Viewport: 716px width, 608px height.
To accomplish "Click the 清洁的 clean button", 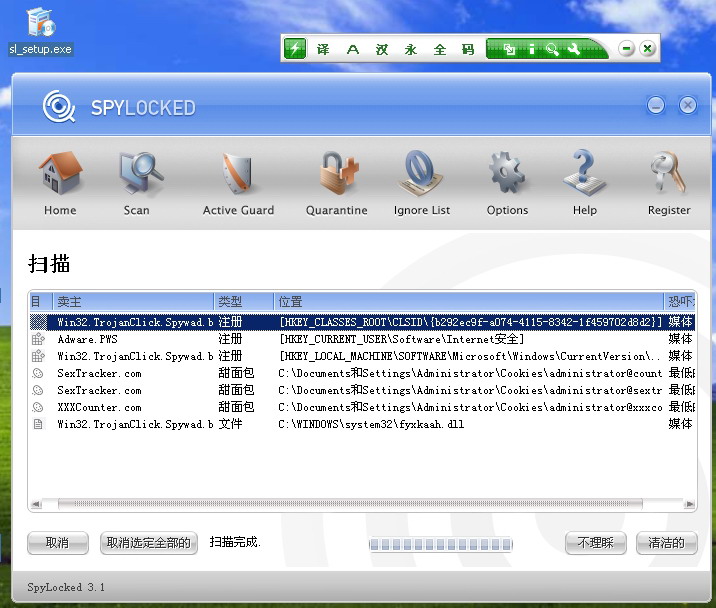I will pos(666,543).
